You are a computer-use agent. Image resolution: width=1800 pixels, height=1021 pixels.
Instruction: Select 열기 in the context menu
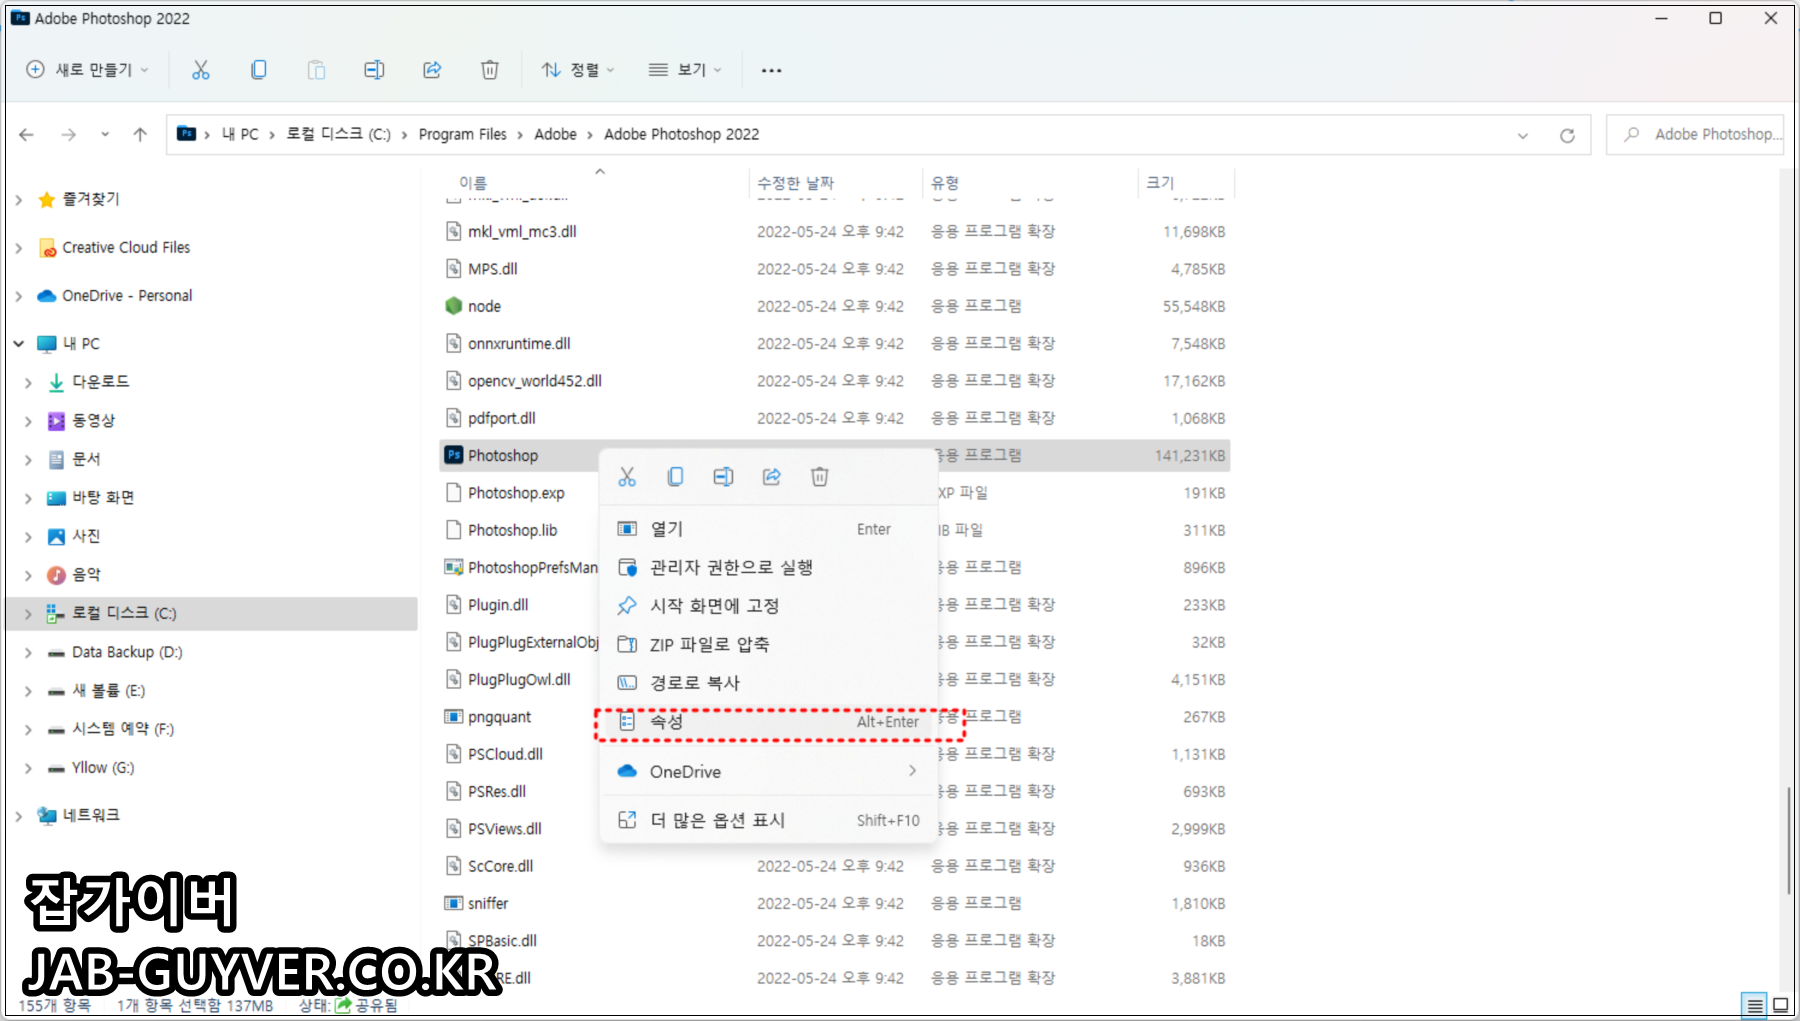coord(768,529)
